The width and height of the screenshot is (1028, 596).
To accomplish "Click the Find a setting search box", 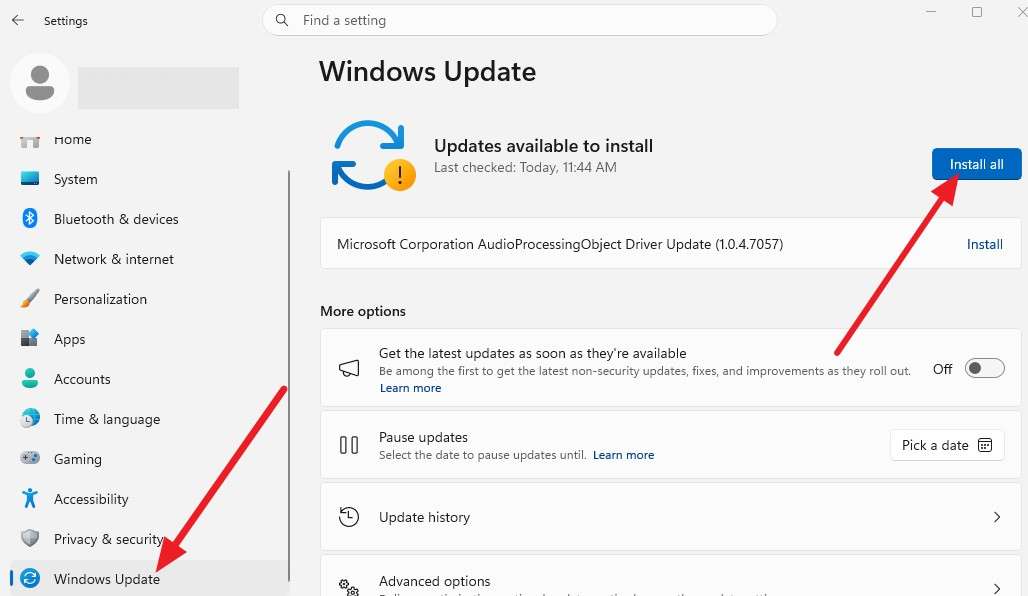I will click(x=519, y=20).
